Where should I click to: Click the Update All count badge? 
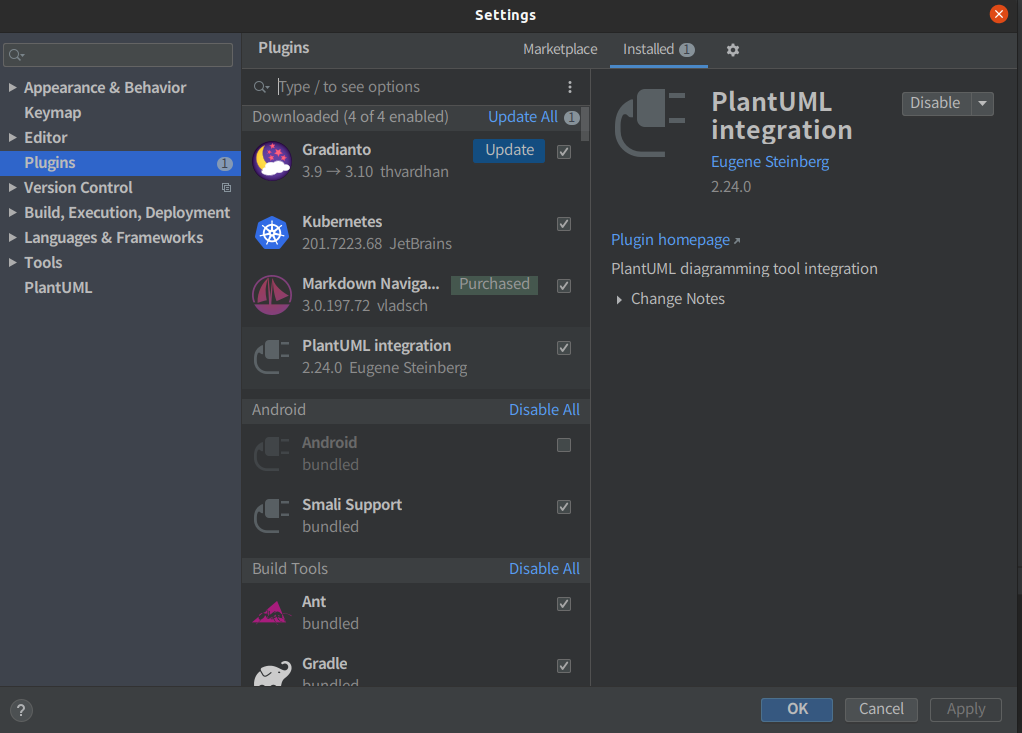[x=572, y=117]
